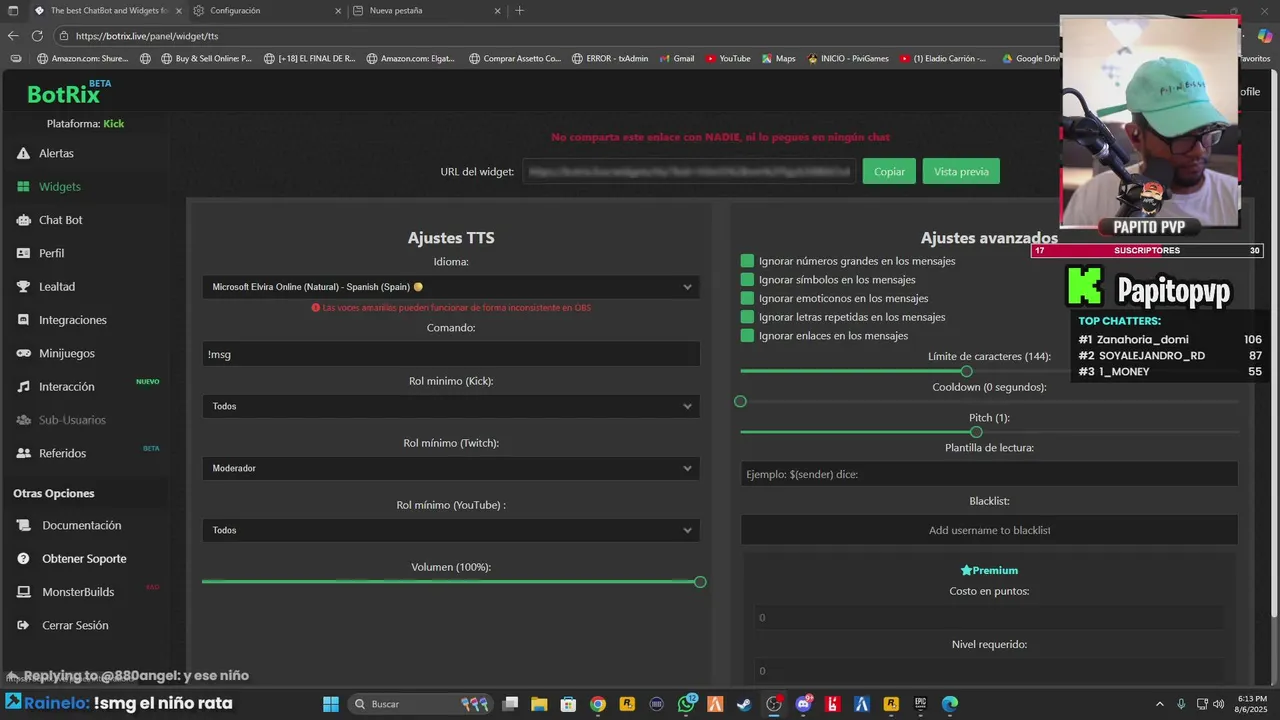This screenshot has width=1280, height=720.
Task: Open the Rol mínimo (YouTube) dropdown
Action: (451, 530)
